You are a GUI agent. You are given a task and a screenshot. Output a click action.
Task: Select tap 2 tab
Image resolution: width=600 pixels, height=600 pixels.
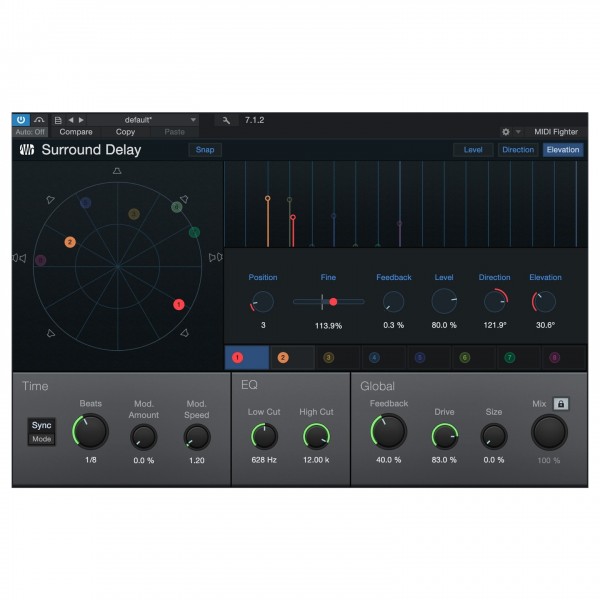292,357
